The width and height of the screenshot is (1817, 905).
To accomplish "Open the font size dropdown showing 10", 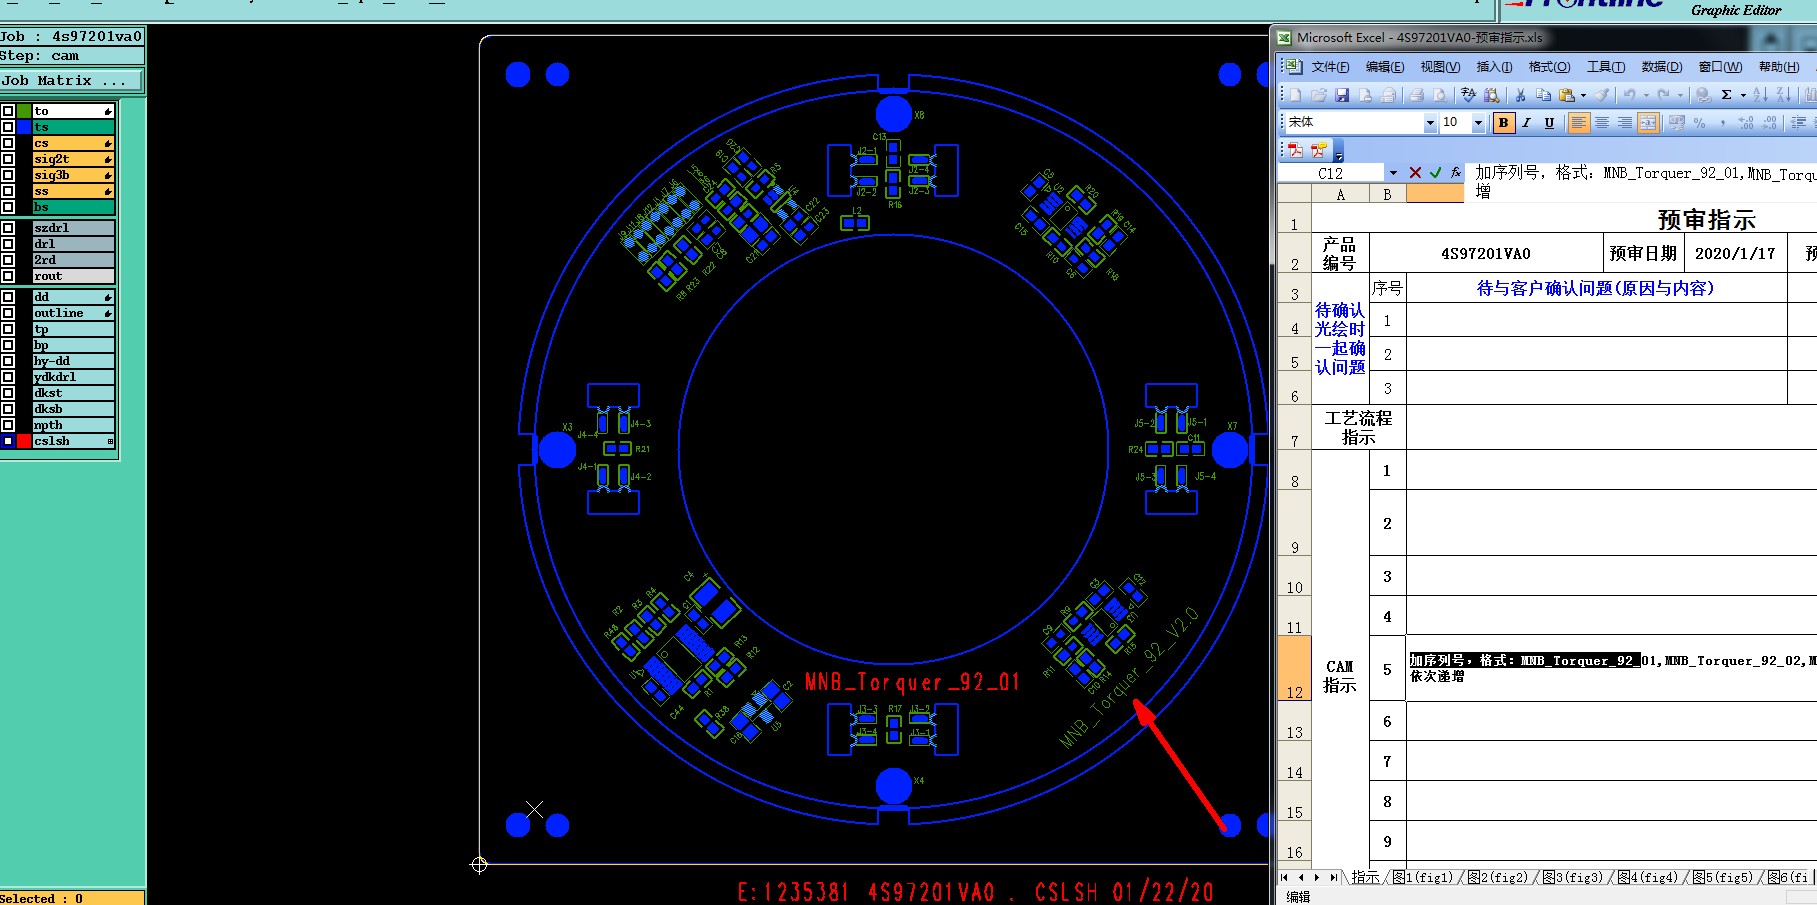I will click(1478, 123).
